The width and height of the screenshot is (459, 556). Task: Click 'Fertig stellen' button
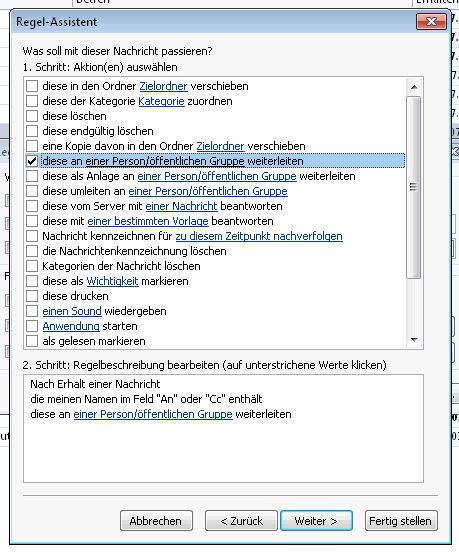pyautogui.click(x=401, y=521)
